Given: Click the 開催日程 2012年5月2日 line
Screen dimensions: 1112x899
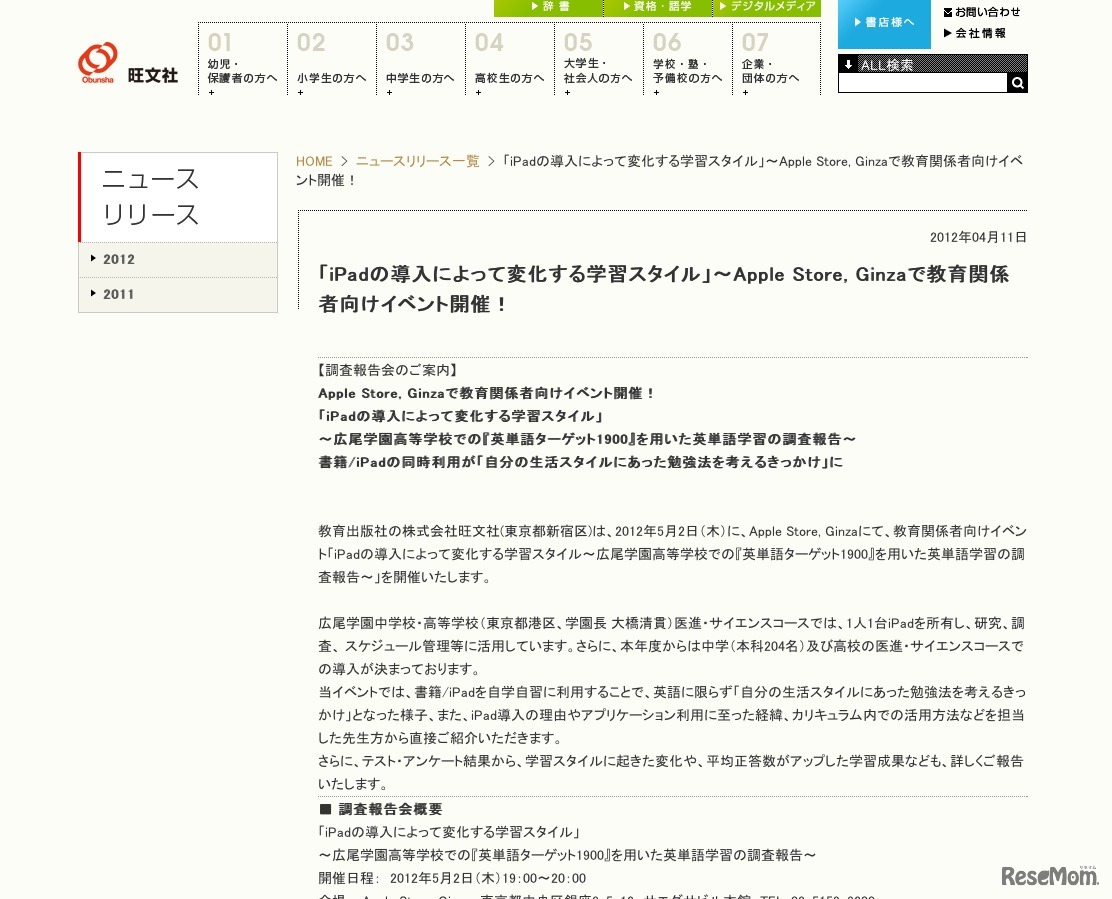Looking at the screenshot, I should click(x=452, y=878).
